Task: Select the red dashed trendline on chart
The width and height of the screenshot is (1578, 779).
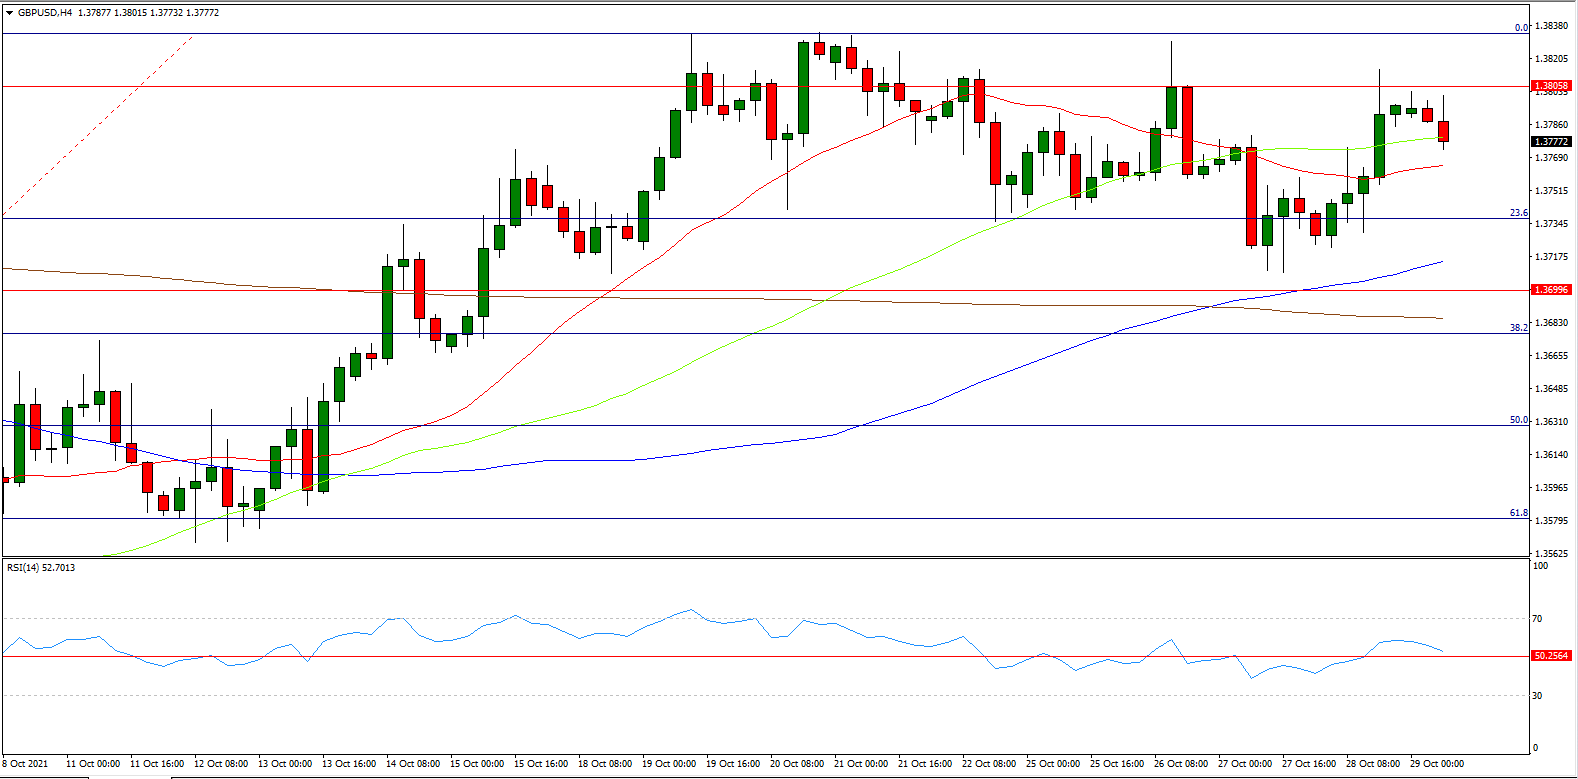Action: pyautogui.click(x=97, y=126)
